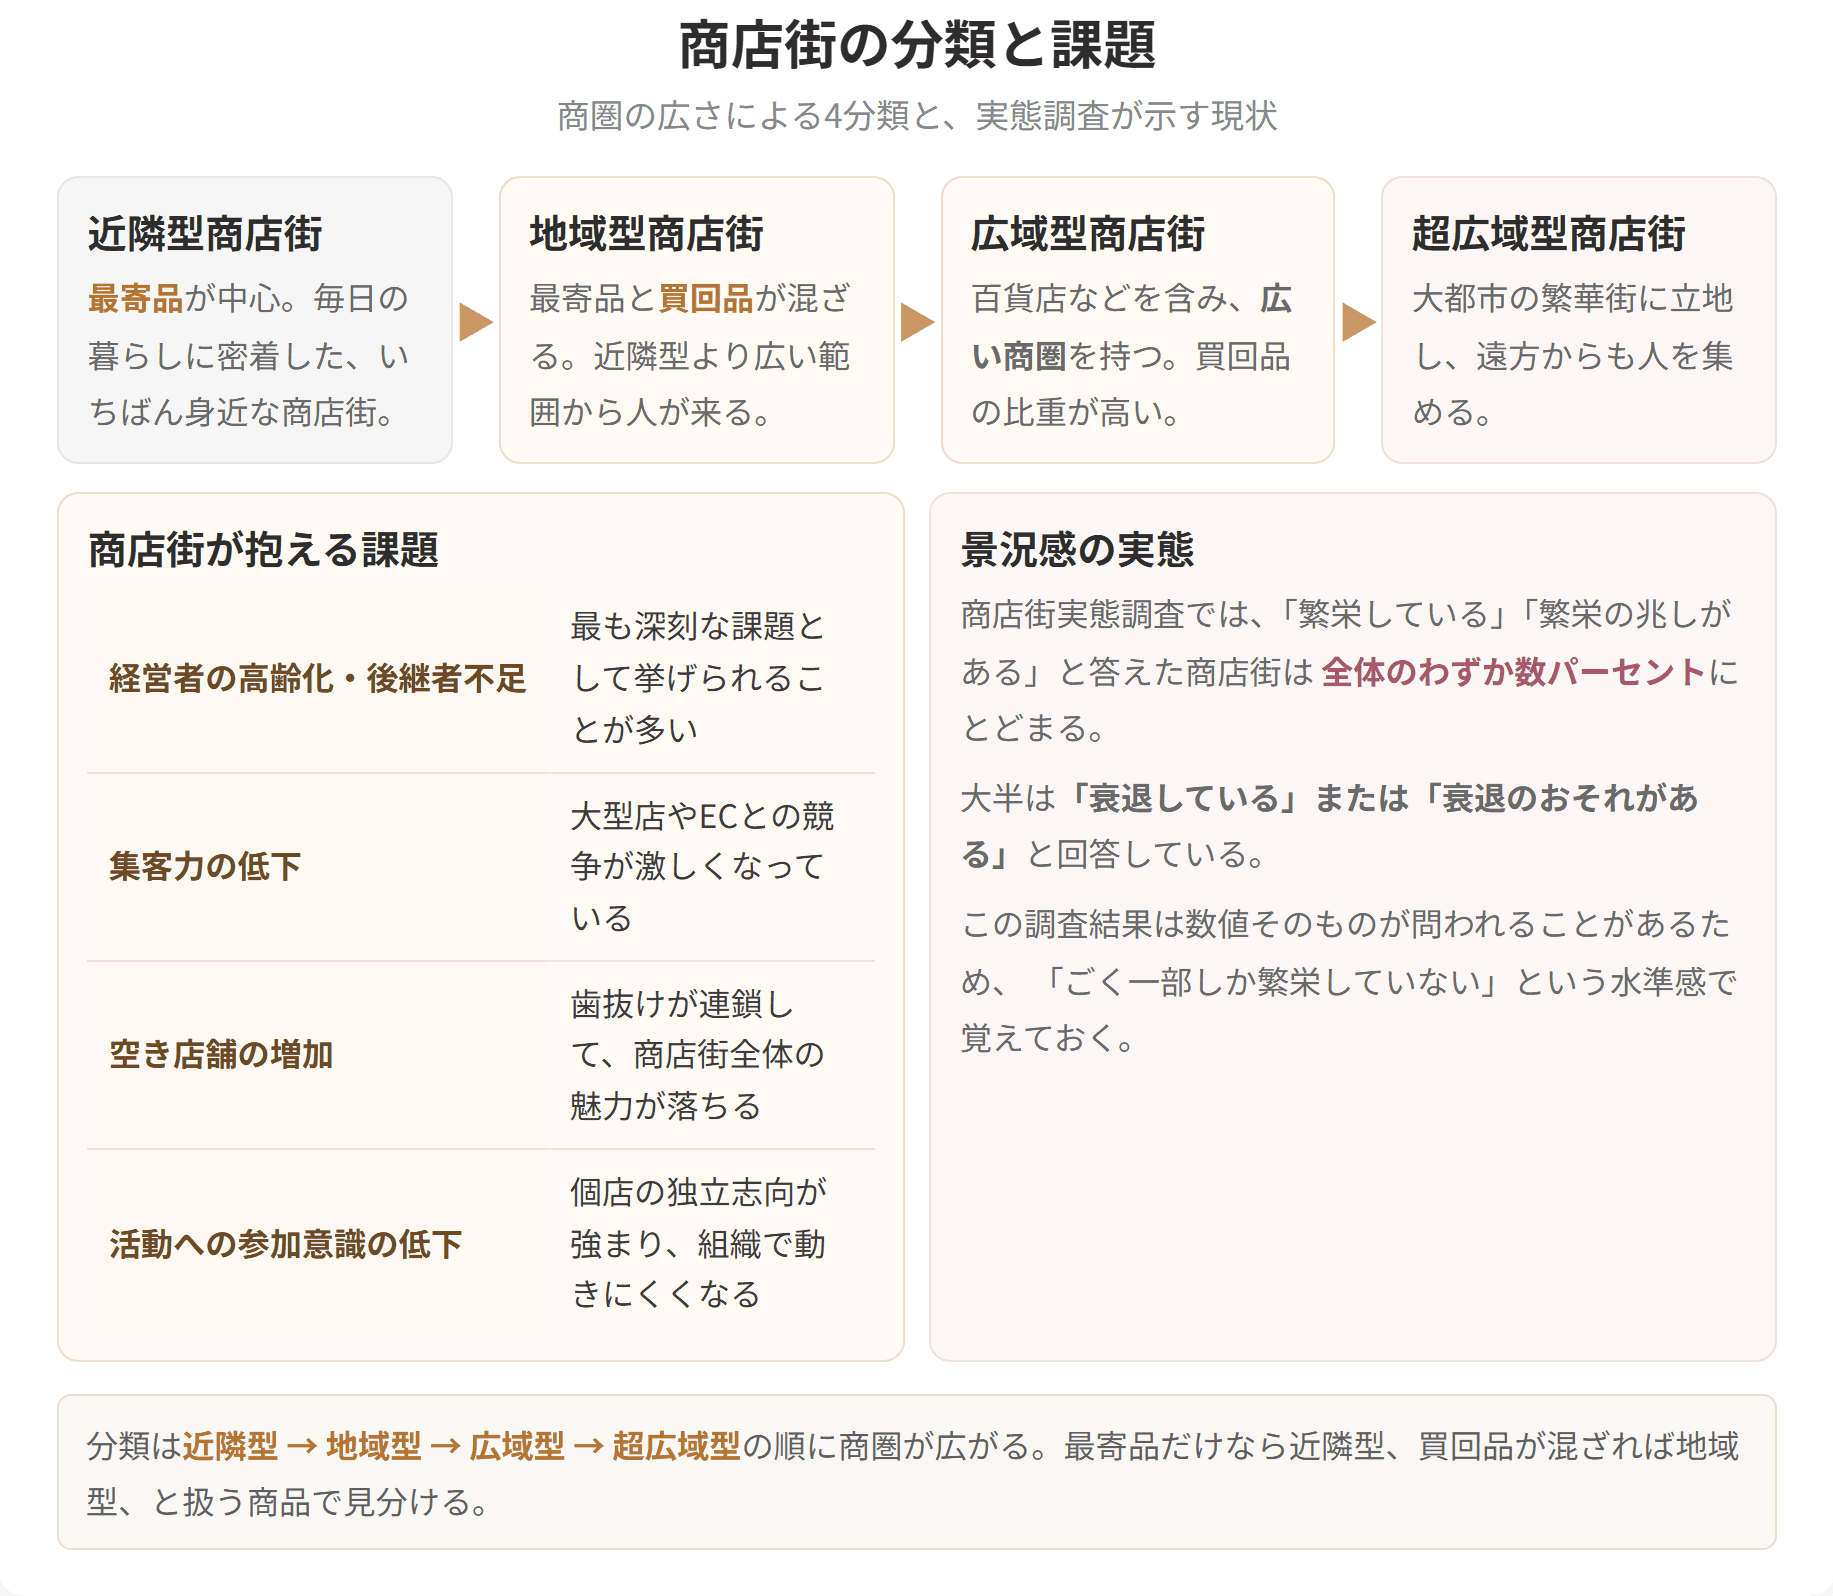
Task: Click the paragraph starting この調査結果は数値そのもの
Action: tap(1348, 981)
